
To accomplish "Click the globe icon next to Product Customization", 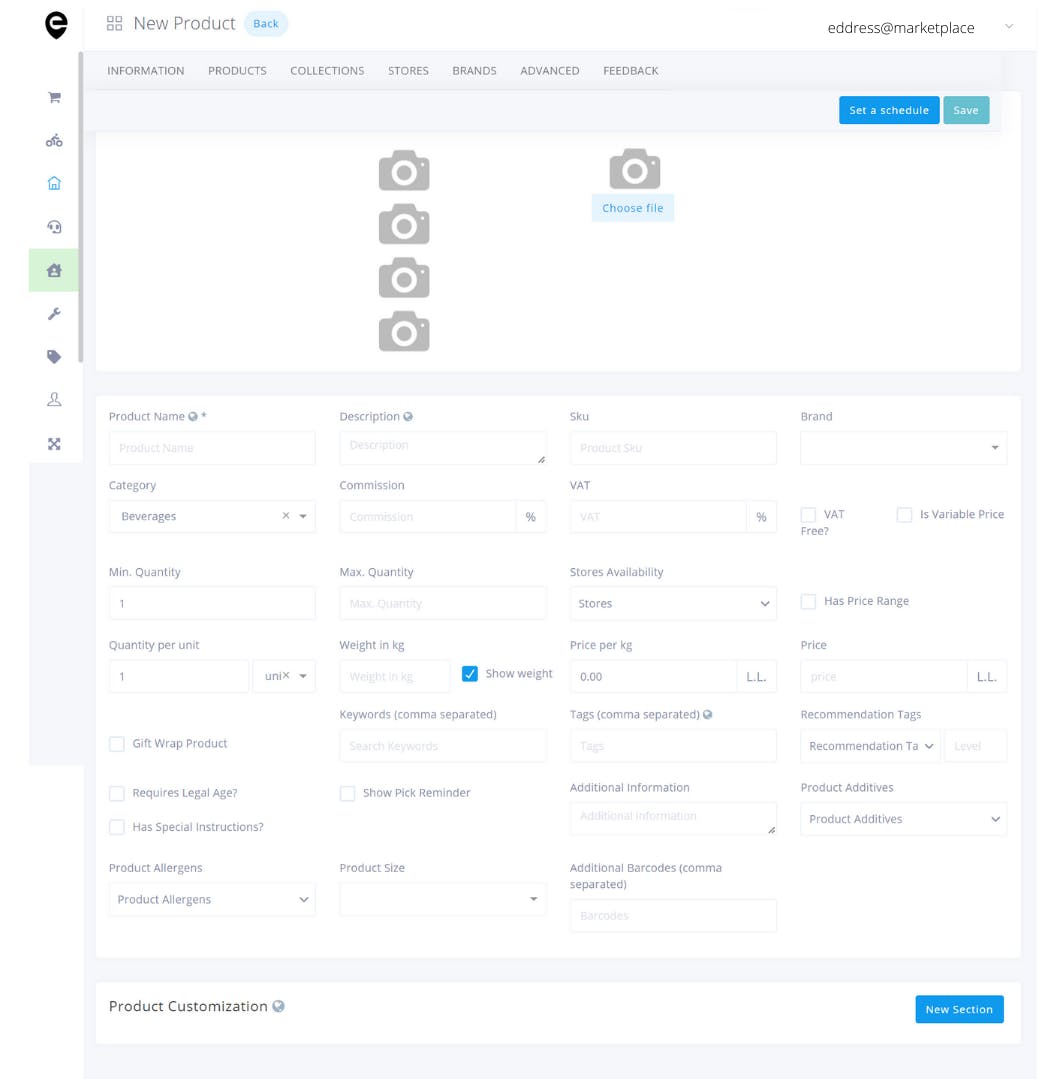I will pos(278,1006).
